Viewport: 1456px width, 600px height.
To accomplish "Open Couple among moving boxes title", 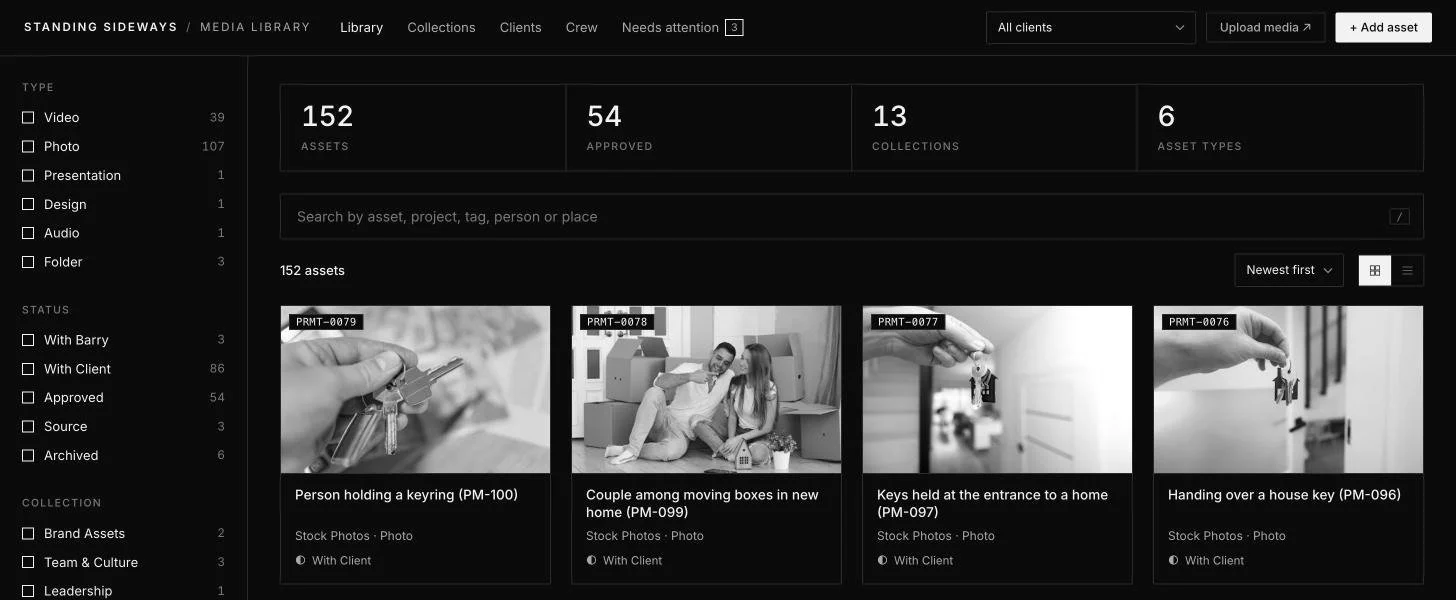I will coord(702,503).
